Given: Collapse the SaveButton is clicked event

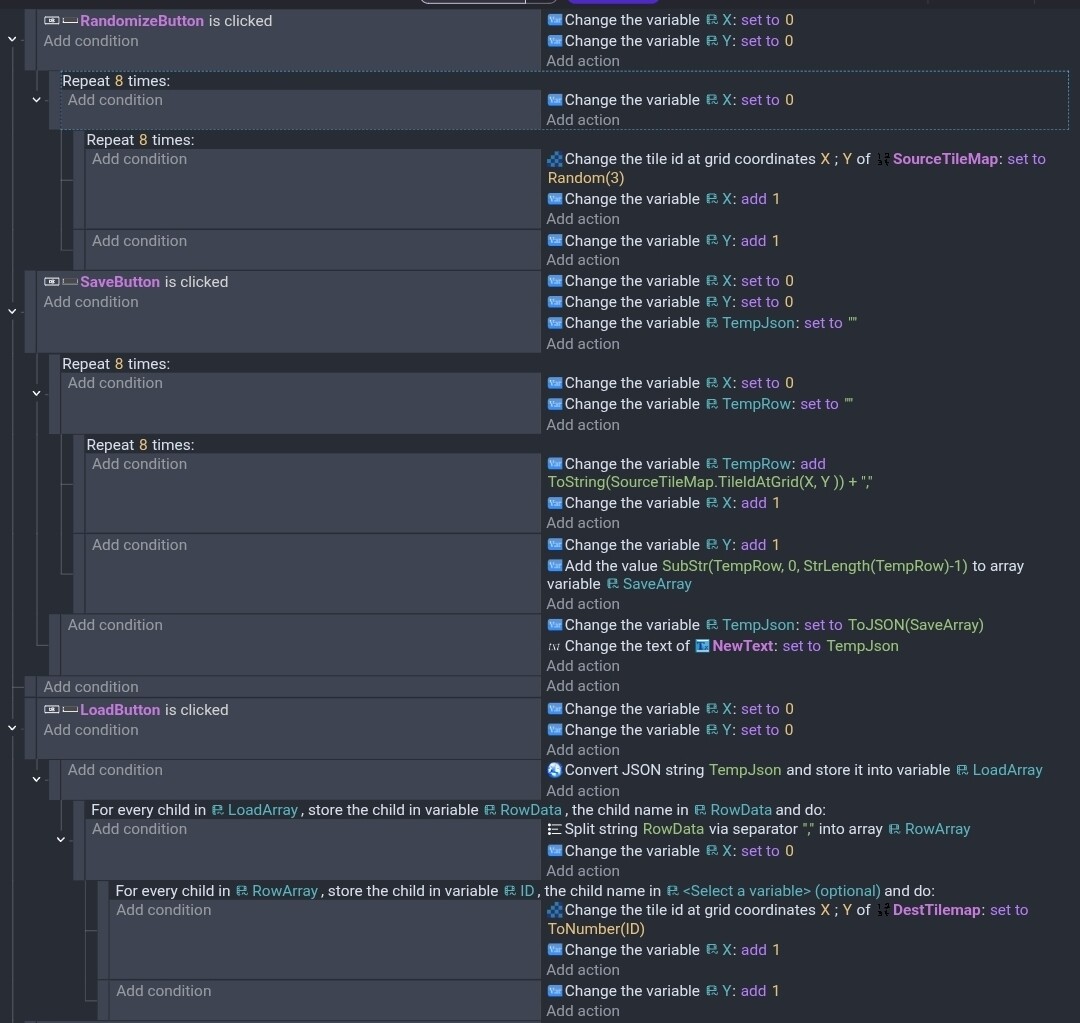Looking at the screenshot, I should pyautogui.click(x=12, y=311).
